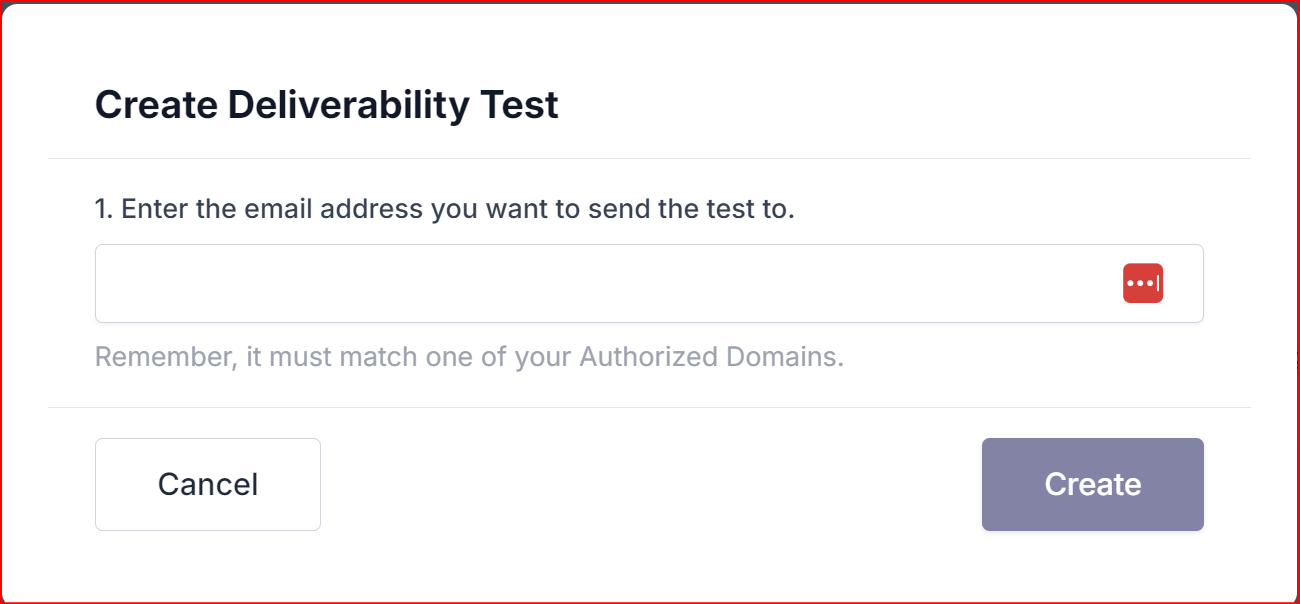Select the 'Create Deliverability Test' heading
The width and height of the screenshot is (1300, 604).
[327, 105]
